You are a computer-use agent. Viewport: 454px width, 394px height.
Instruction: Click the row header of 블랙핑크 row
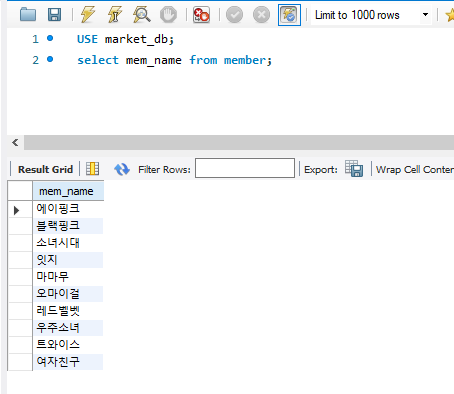20,226
